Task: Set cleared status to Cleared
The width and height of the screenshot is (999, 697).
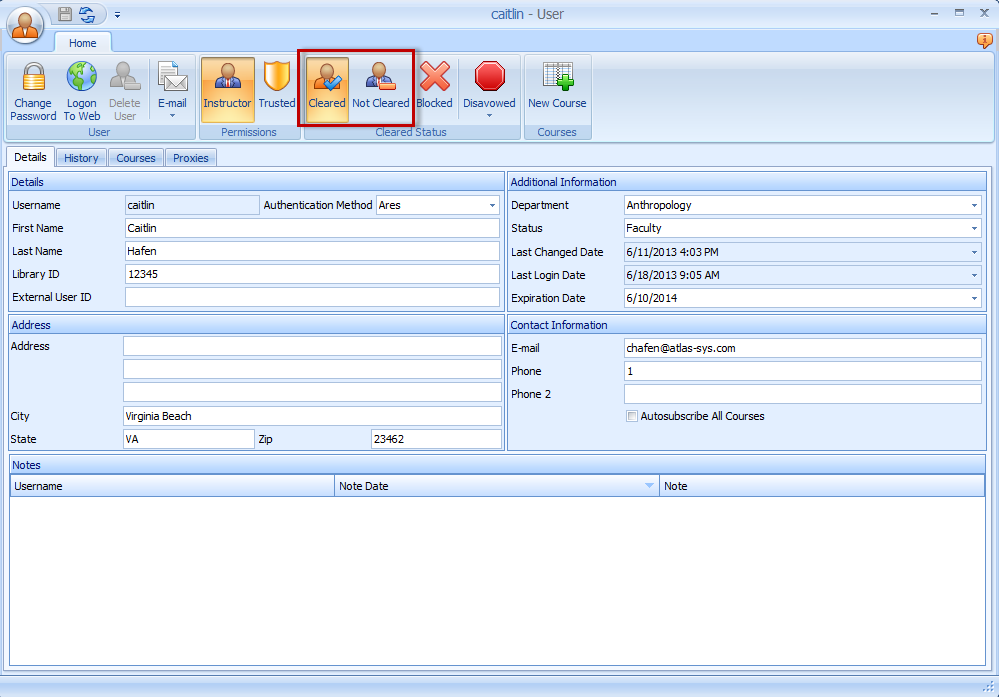Action: (327, 85)
